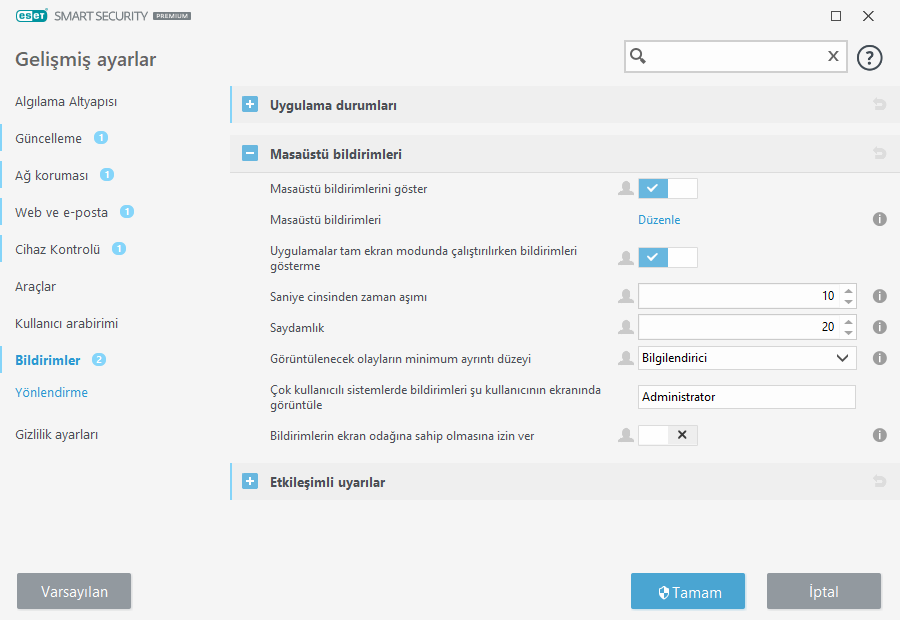The image size is (900, 620).
Task: Click info icon next to Masaüstü bildirimleri Düzenle
Action: pos(880,220)
